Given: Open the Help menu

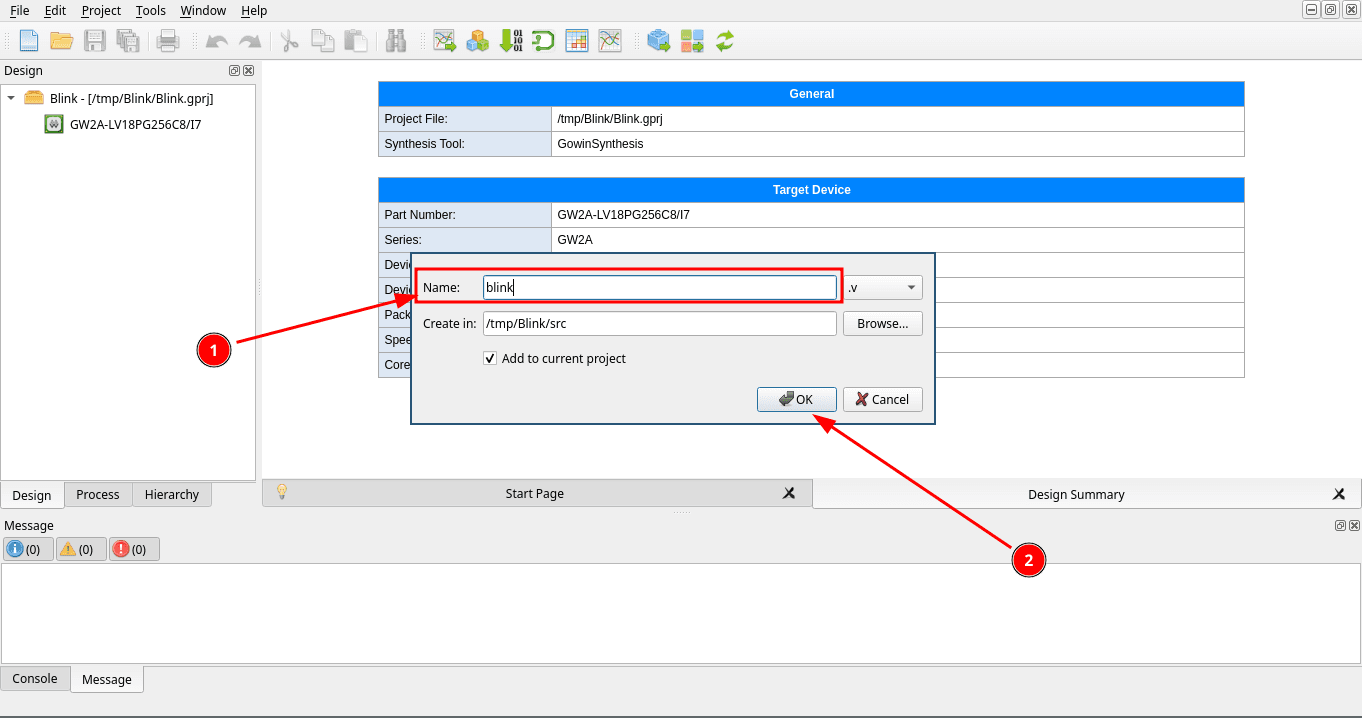Looking at the screenshot, I should pos(254,10).
